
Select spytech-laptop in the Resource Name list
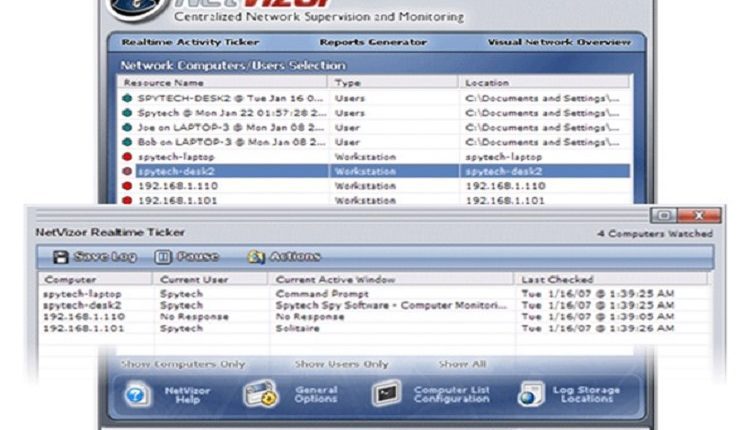[x=176, y=157]
